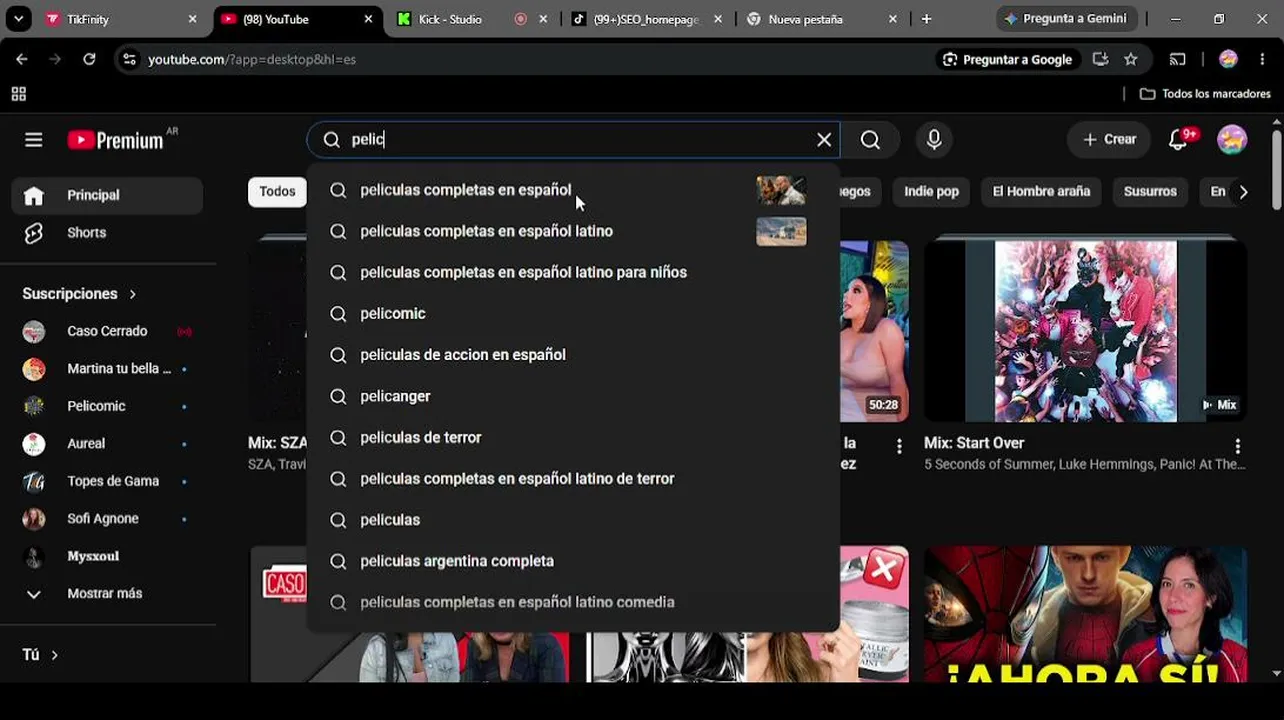Click the address bar URL
The height and width of the screenshot is (720, 1284).
(252, 60)
